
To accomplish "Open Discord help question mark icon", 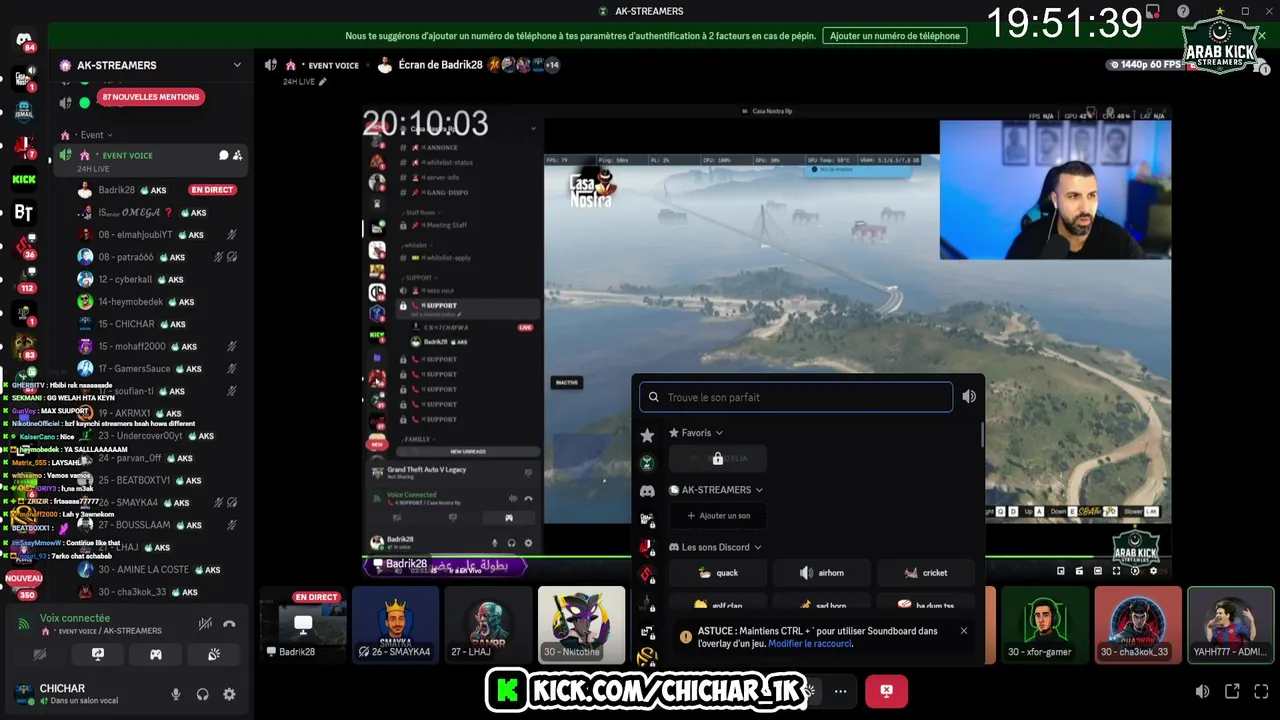I will [x=1184, y=12].
